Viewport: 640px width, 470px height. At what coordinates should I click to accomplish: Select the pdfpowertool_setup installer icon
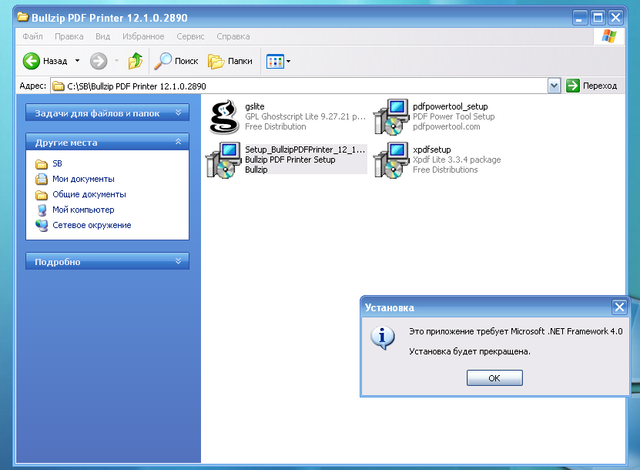coord(392,117)
